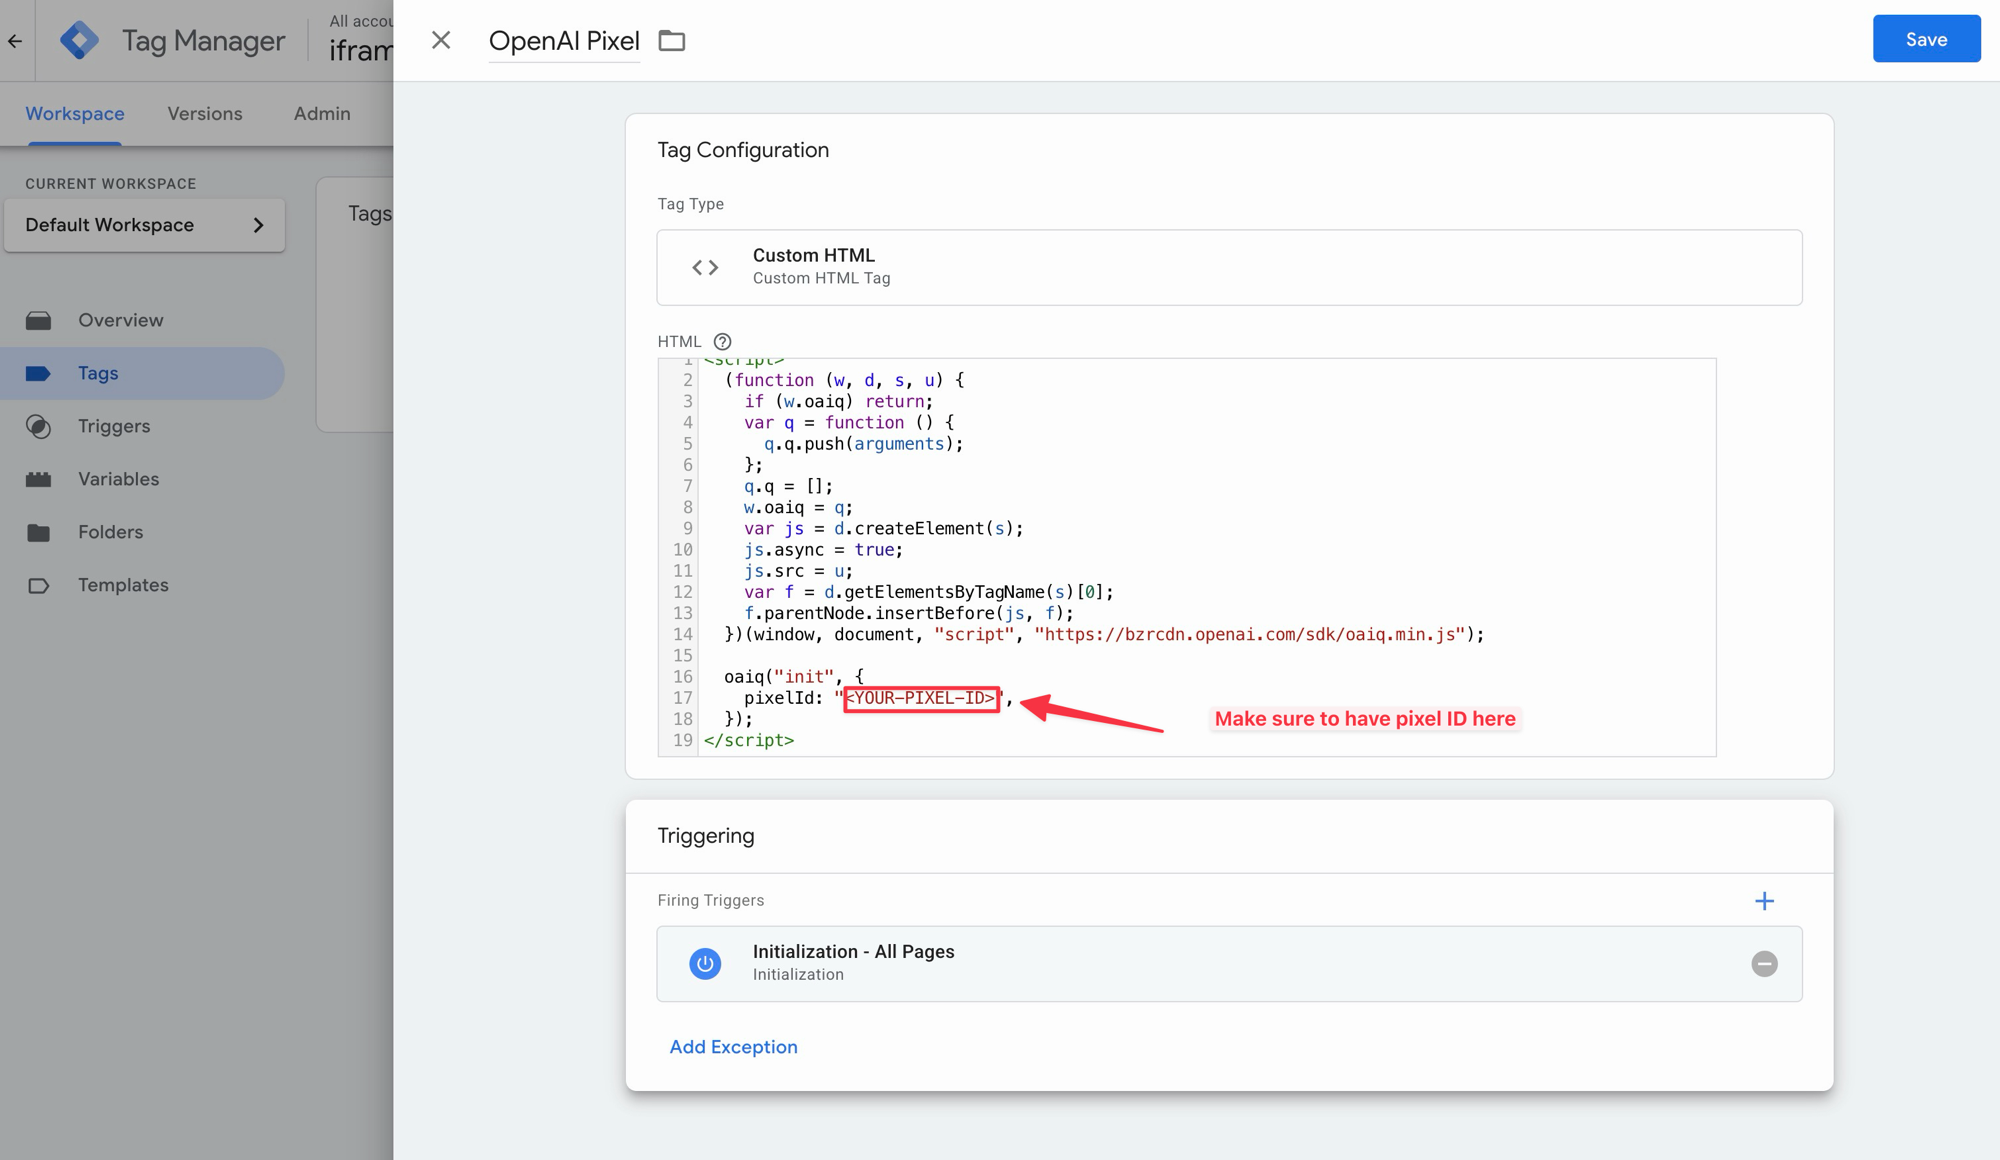Select Tags in the sidebar
Screen dimensions: 2000x1160
142,373
